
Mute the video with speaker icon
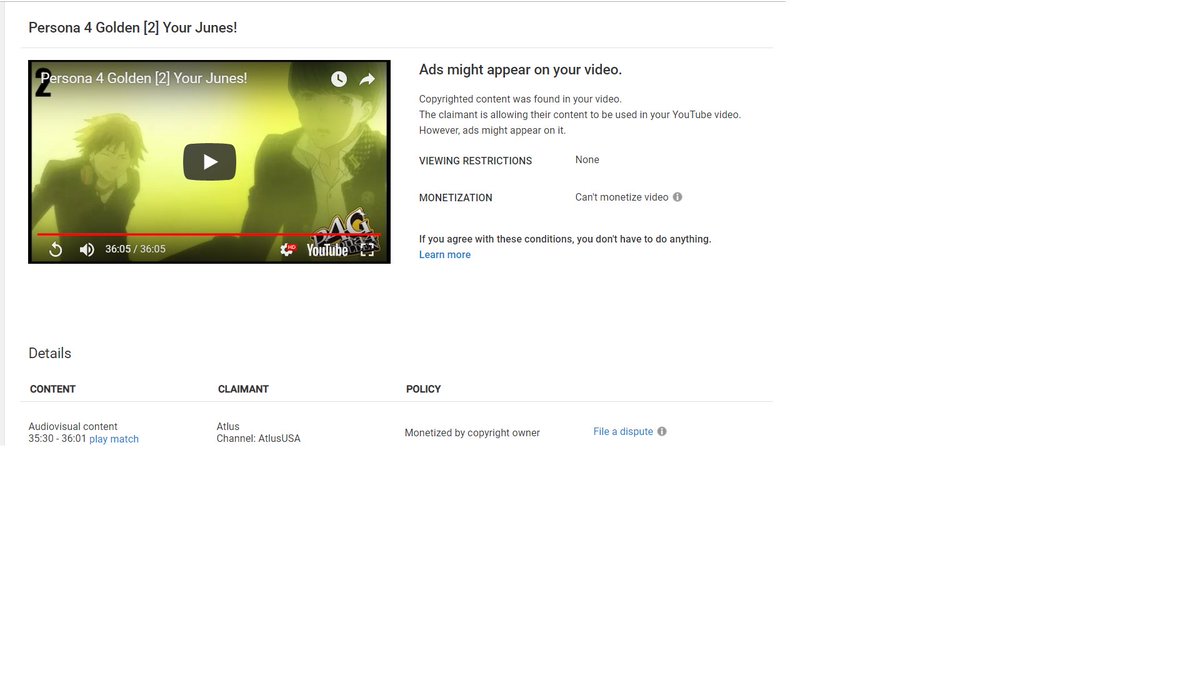(x=87, y=249)
